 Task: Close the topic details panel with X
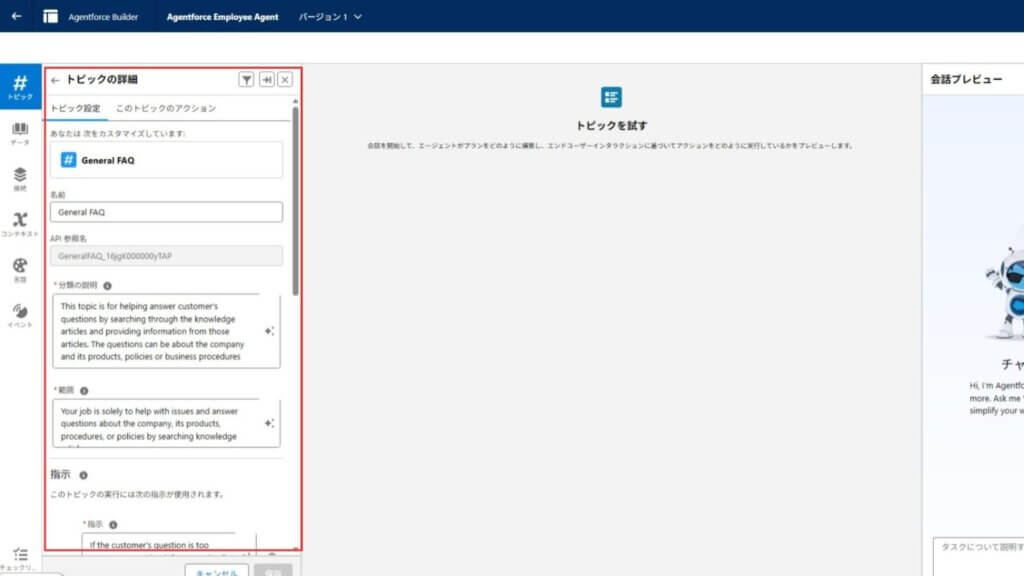(x=285, y=80)
